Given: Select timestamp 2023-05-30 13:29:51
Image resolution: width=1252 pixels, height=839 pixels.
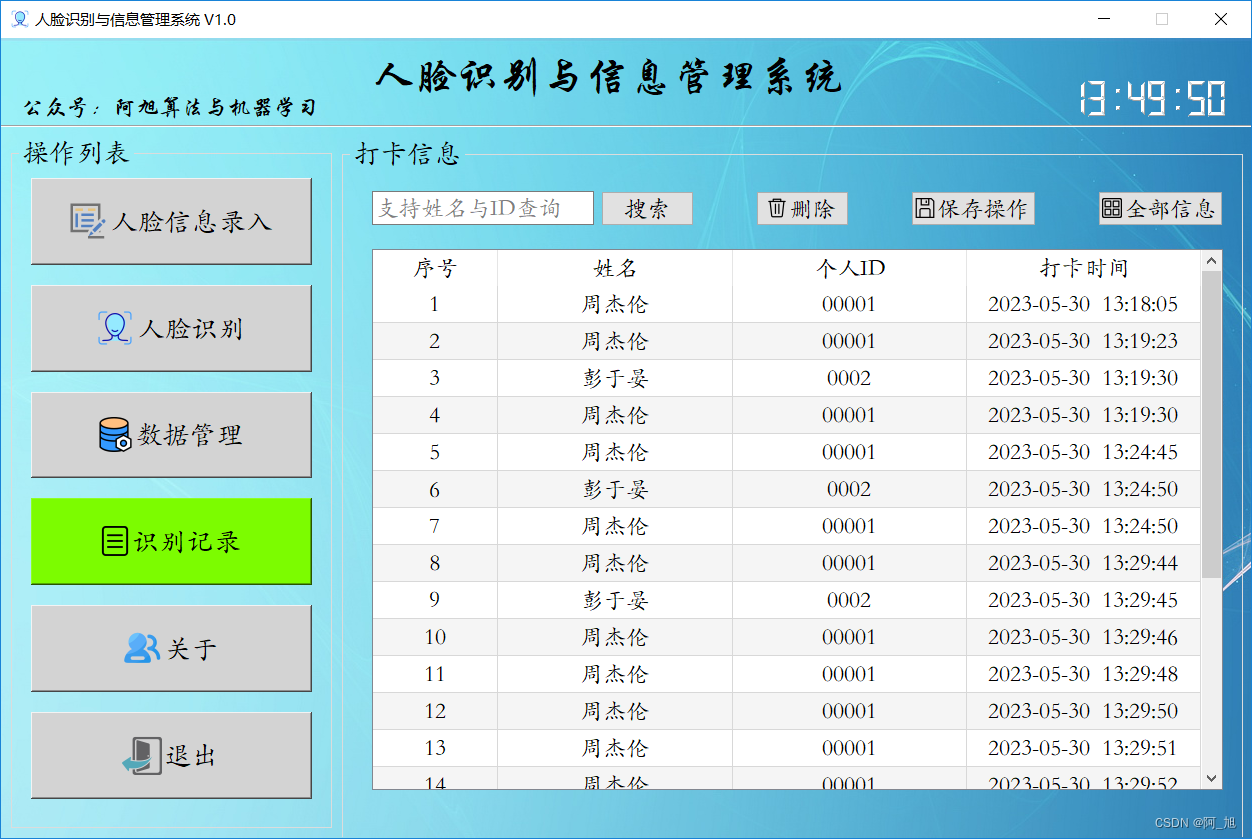Looking at the screenshot, I should [x=1083, y=748].
